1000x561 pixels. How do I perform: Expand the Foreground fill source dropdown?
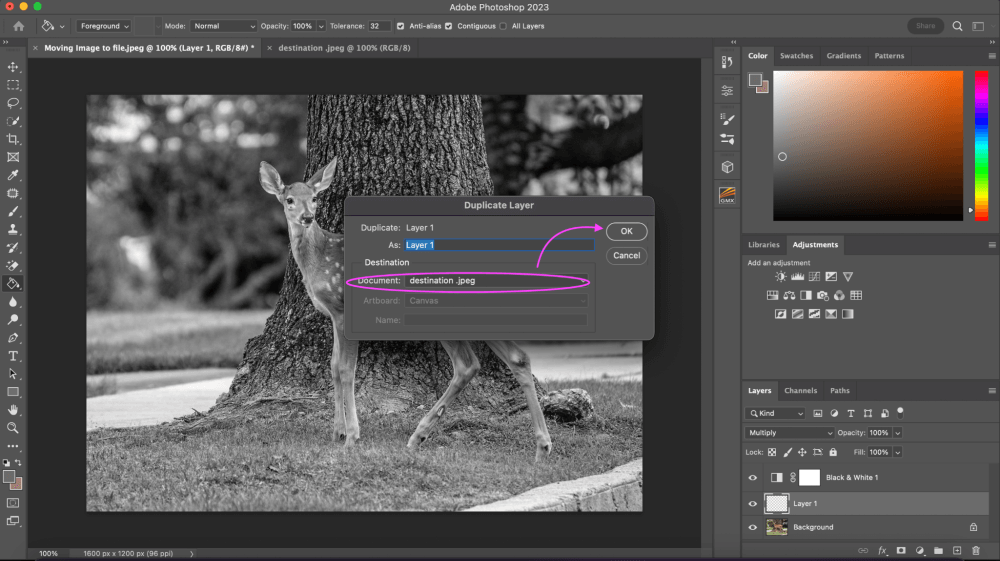pos(103,26)
